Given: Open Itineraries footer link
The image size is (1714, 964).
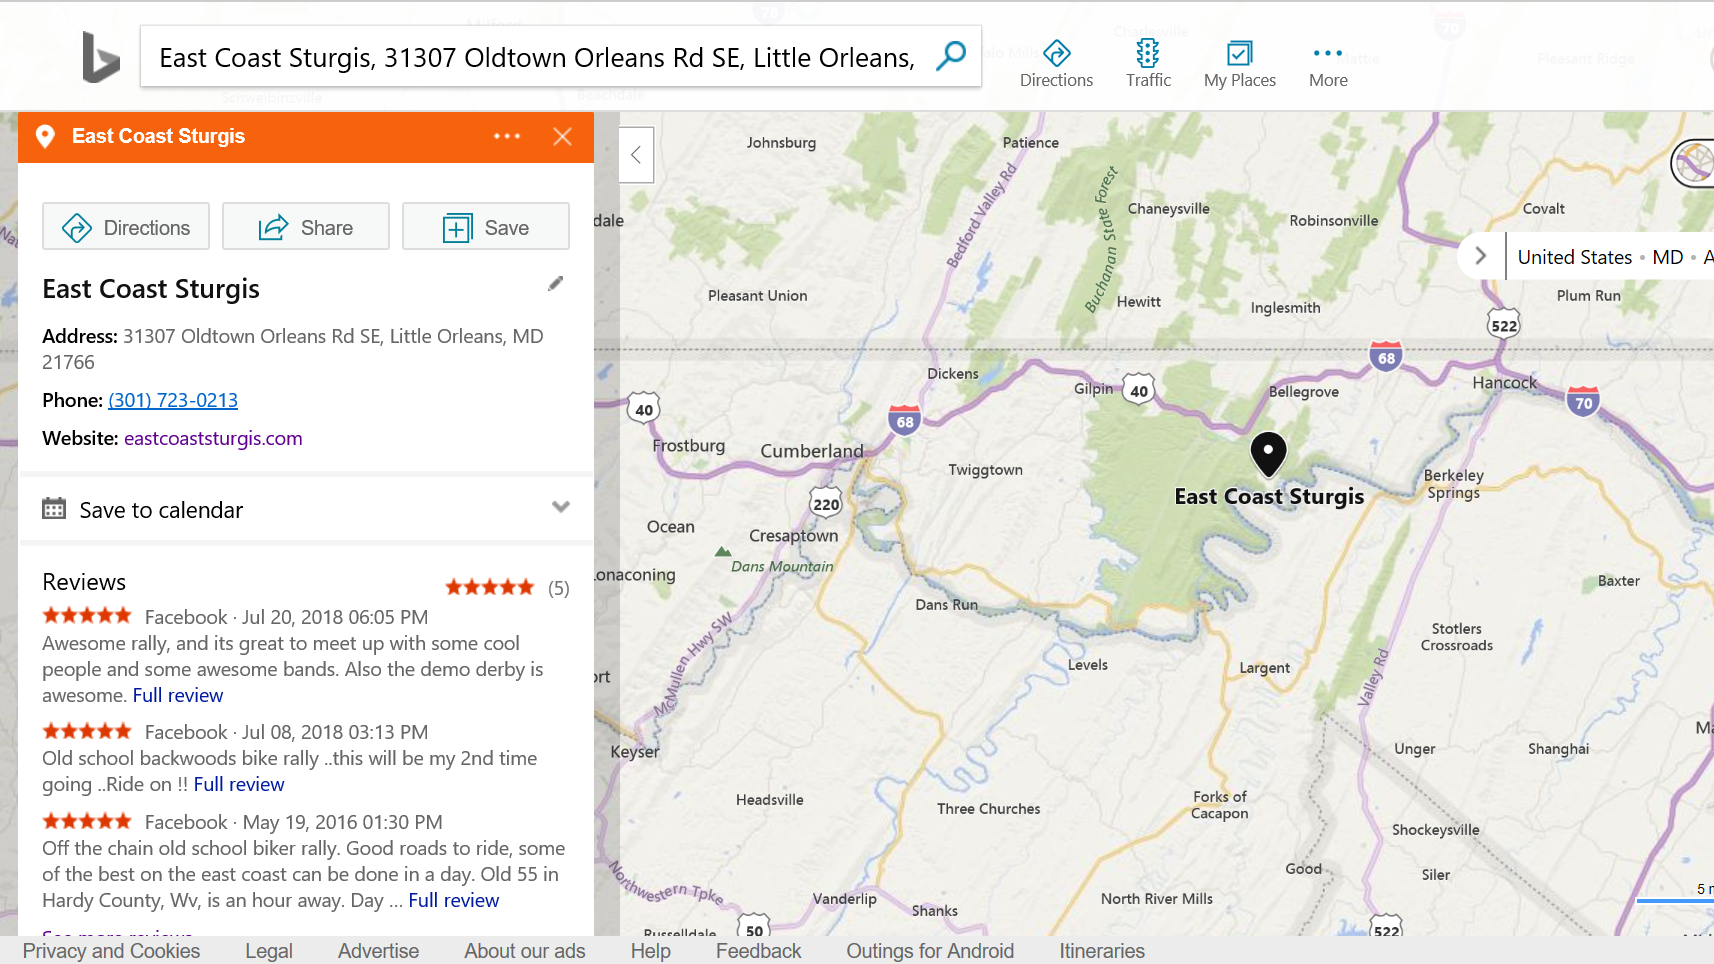Looking at the screenshot, I should pyautogui.click(x=1102, y=951).
